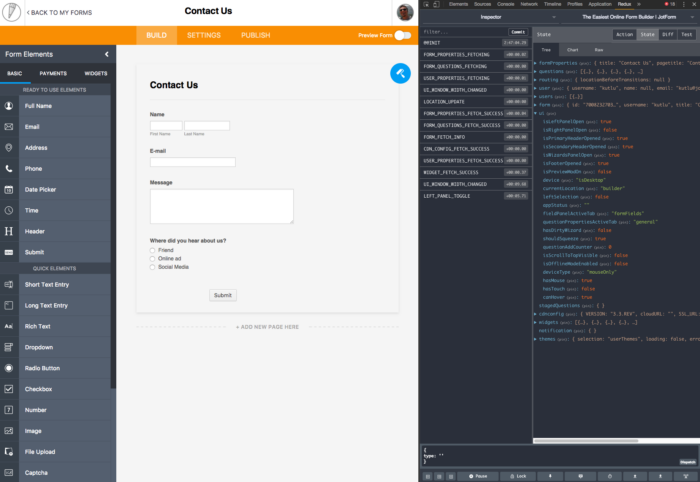Toggle Pause recording in Redux DevTools

(x=478, y=476)
